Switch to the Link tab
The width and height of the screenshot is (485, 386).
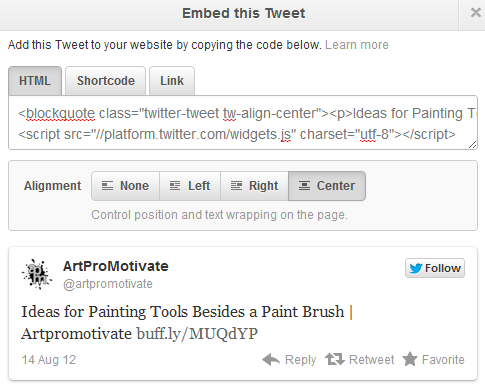pos(172,81)
